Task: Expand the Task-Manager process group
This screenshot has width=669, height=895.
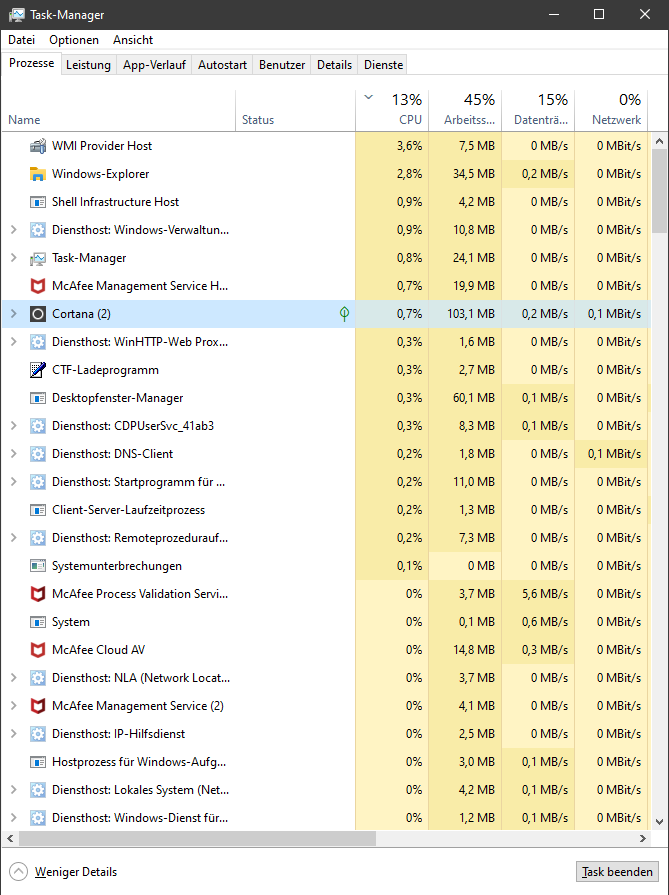Action: click(x=14, y=257)
